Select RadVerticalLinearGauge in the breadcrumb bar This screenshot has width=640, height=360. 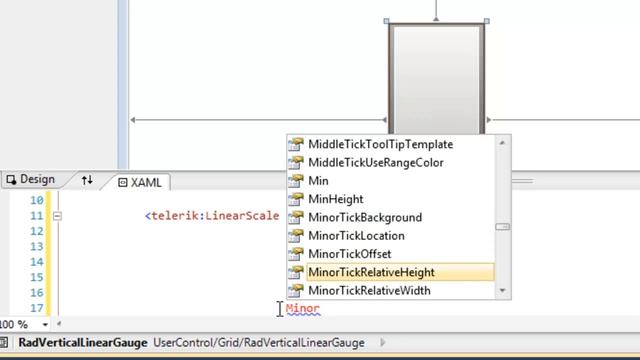pyautogui.click(x=83, y=343)
